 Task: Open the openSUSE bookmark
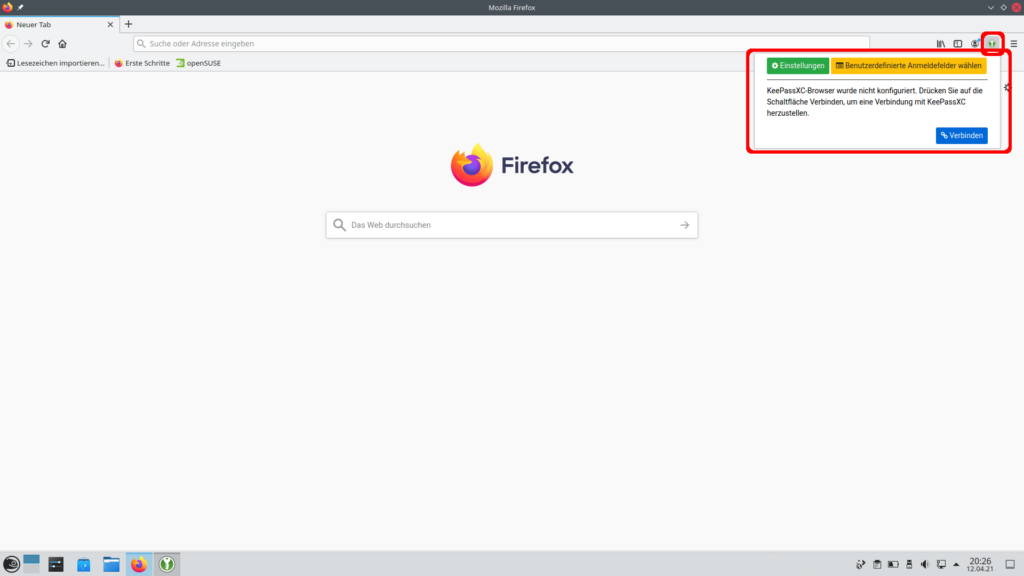[x=199, y=63]
